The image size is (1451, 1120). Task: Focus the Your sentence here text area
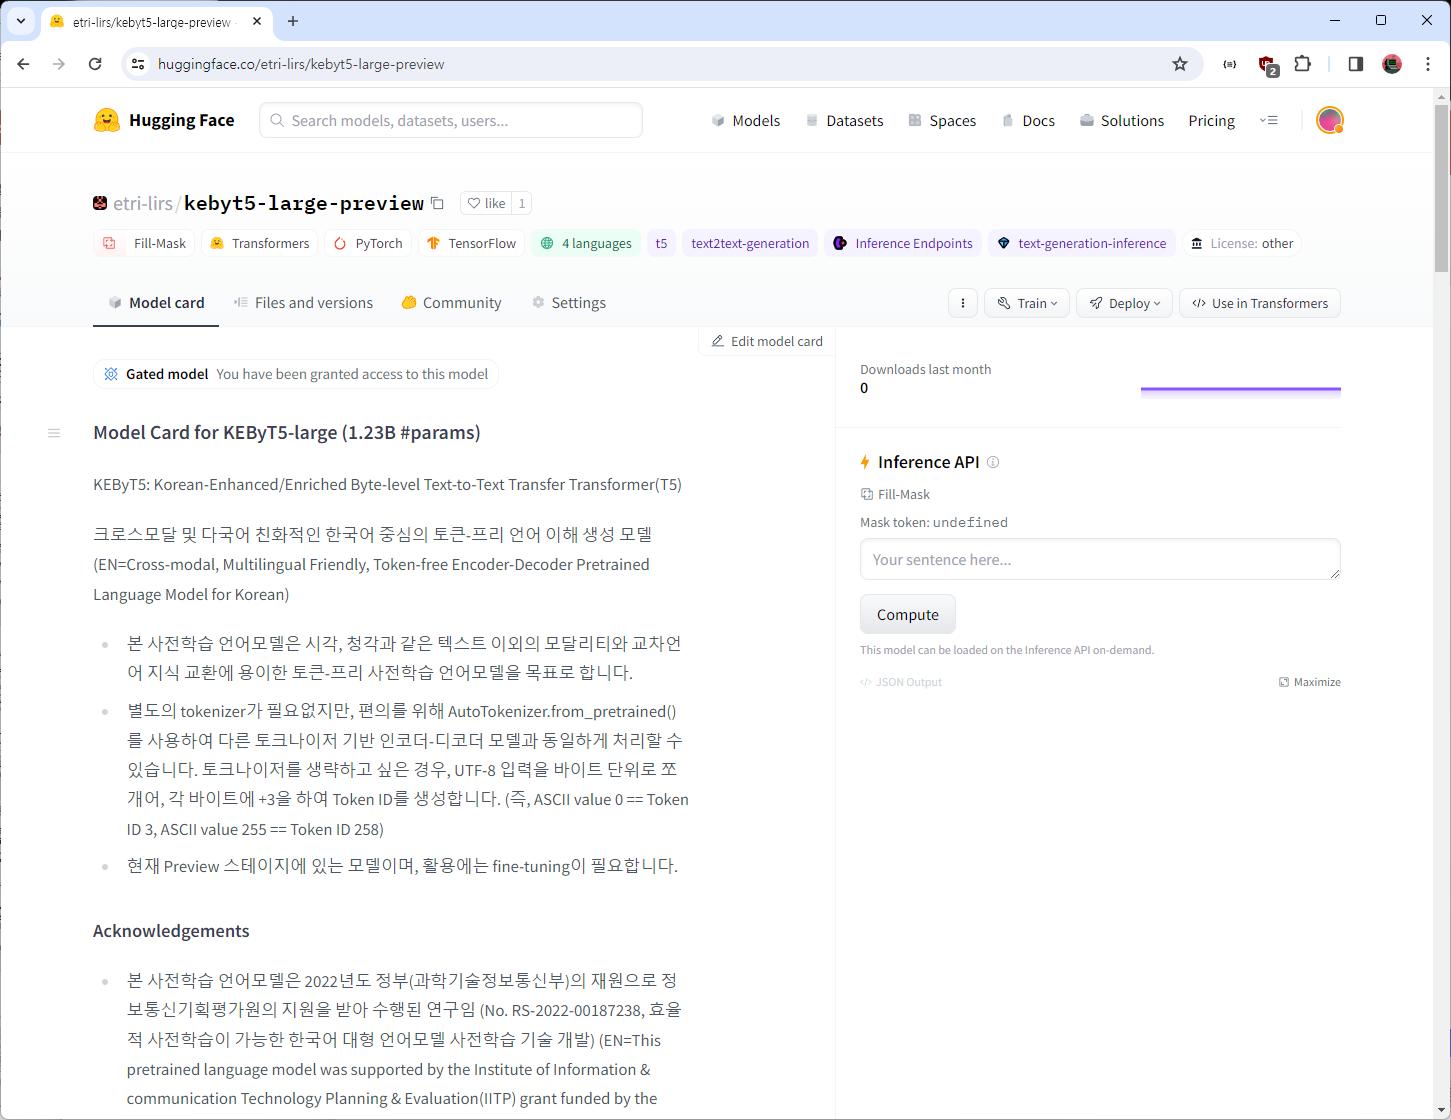(x=1100, y=559)
